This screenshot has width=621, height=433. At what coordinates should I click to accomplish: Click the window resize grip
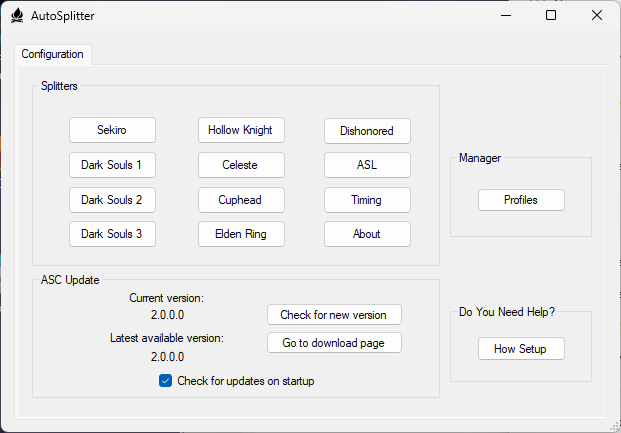615,426
